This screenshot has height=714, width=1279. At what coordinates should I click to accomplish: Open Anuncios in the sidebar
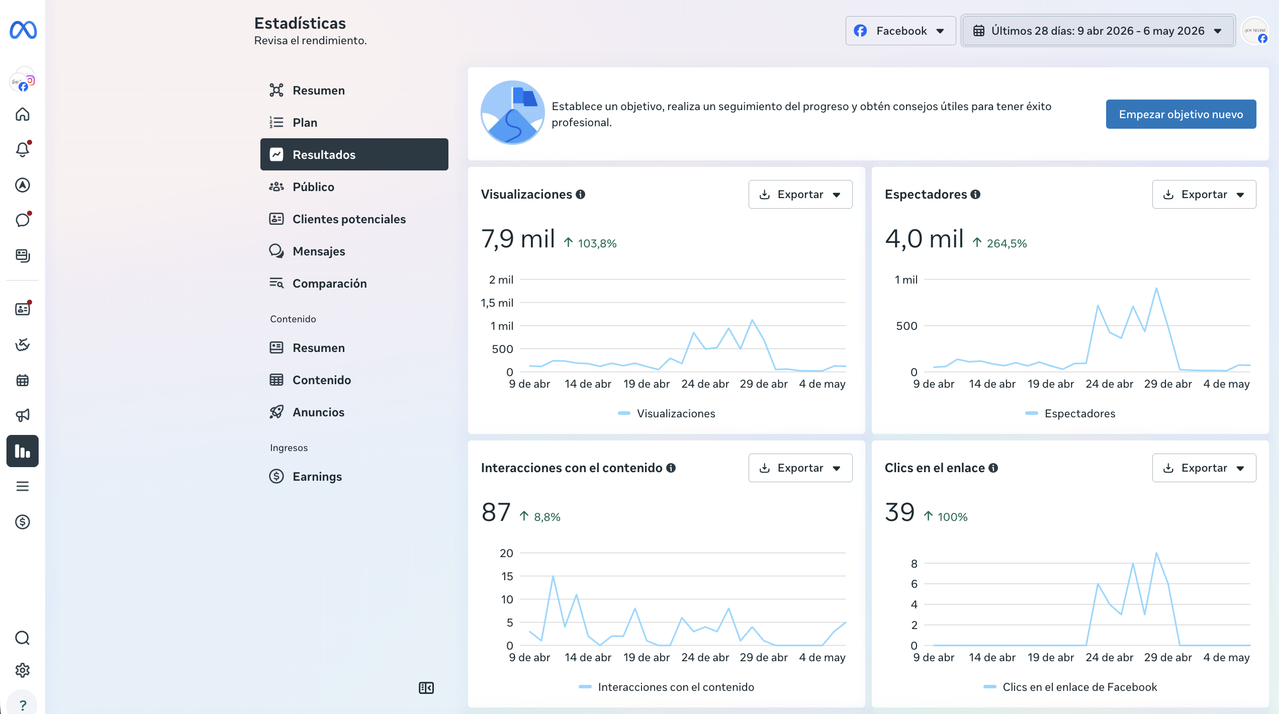[x=354, y=412]
